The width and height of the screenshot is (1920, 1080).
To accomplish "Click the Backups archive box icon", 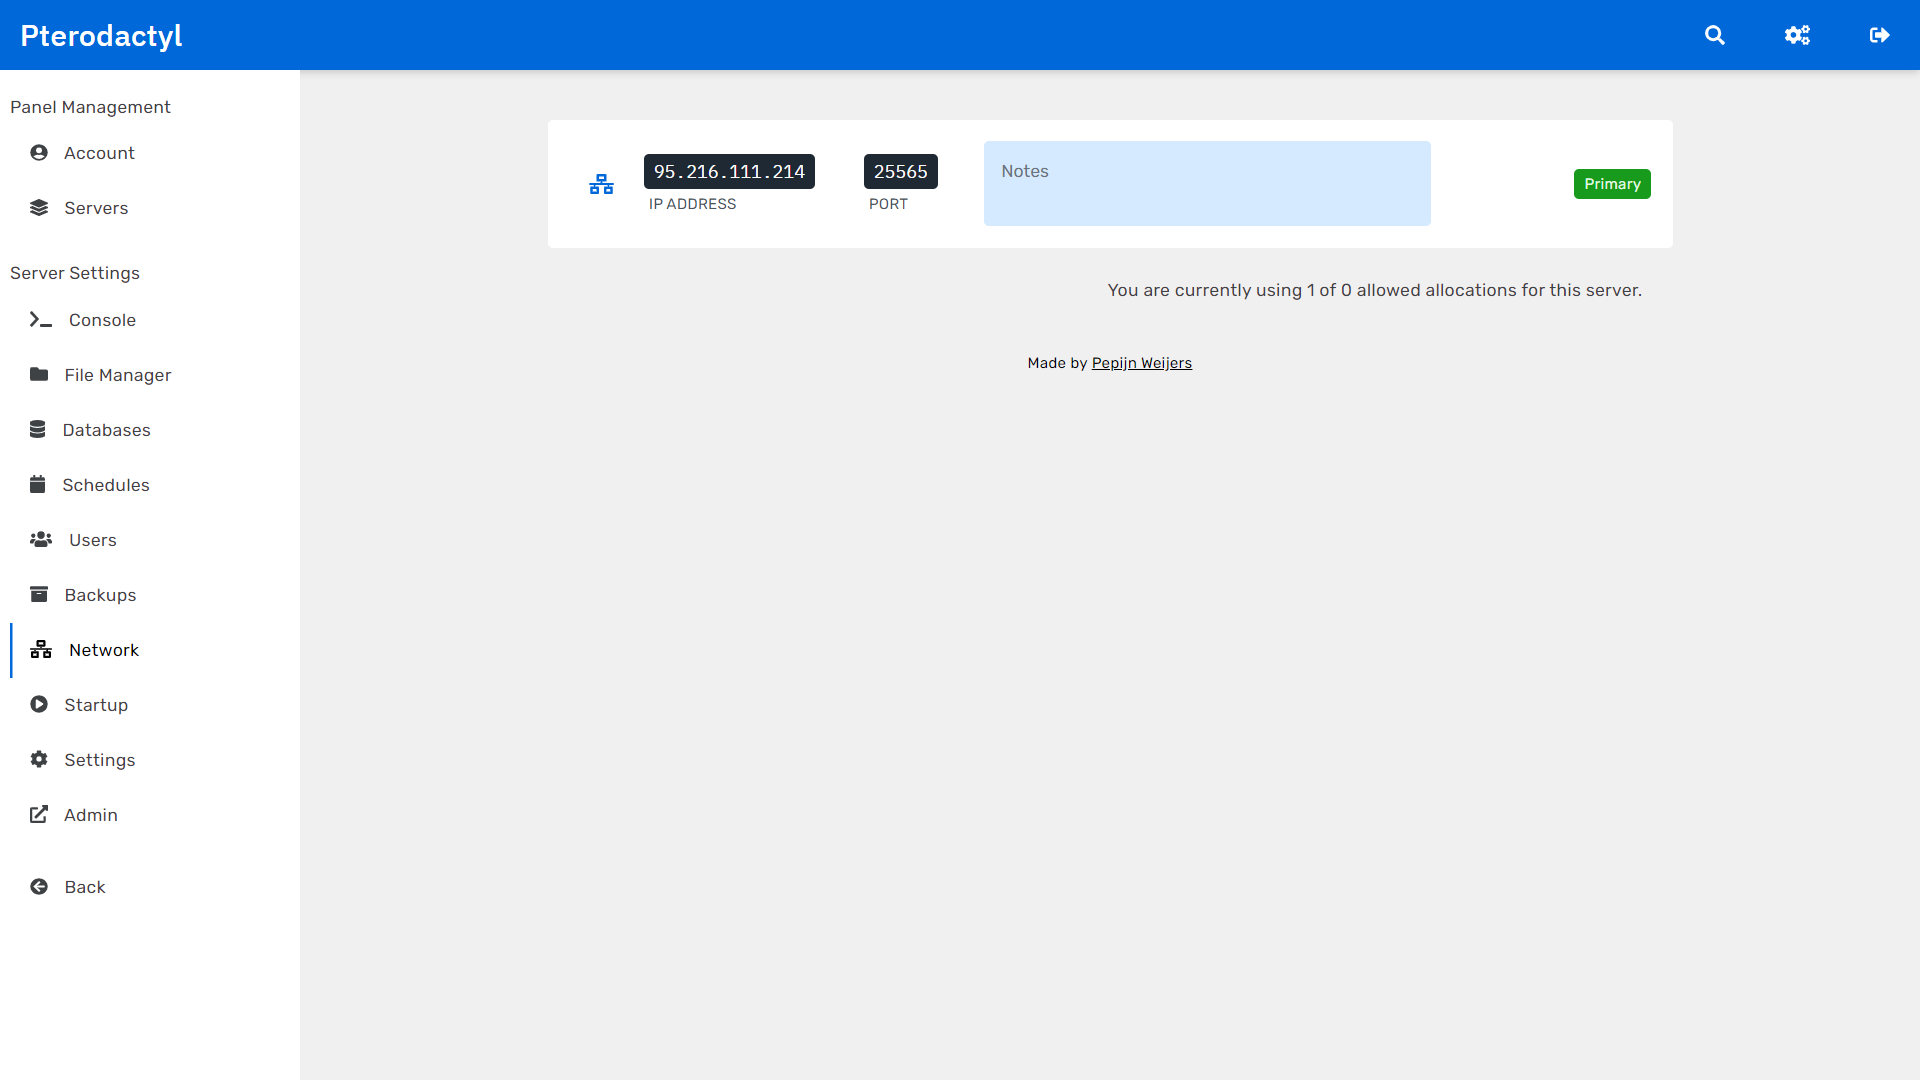I will pos(39,595).
